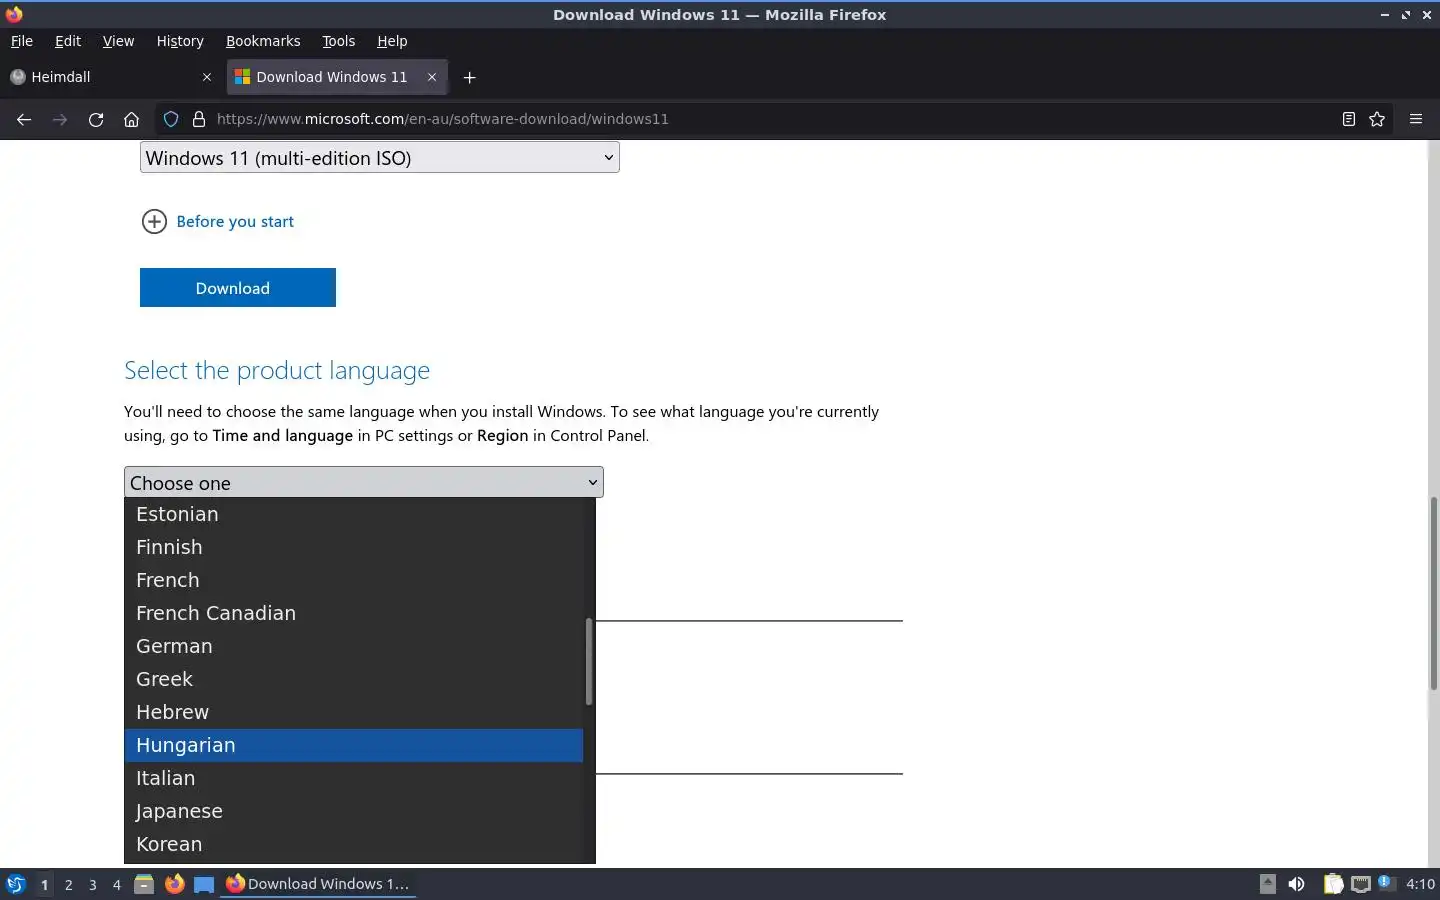The image size is (1440, 900).
Task: Launch Firefox from the taskbar launcher
Action: pyautogui.click(x=174, y=884)
